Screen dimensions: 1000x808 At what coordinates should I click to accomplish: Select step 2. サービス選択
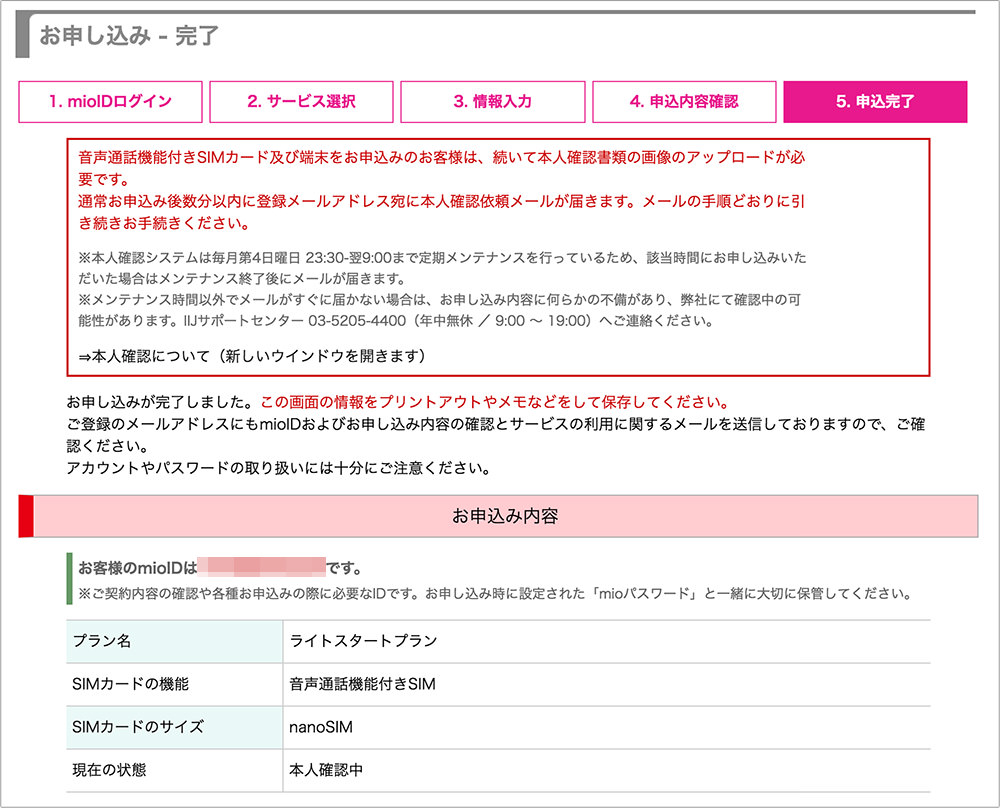[x=301, y=101]
